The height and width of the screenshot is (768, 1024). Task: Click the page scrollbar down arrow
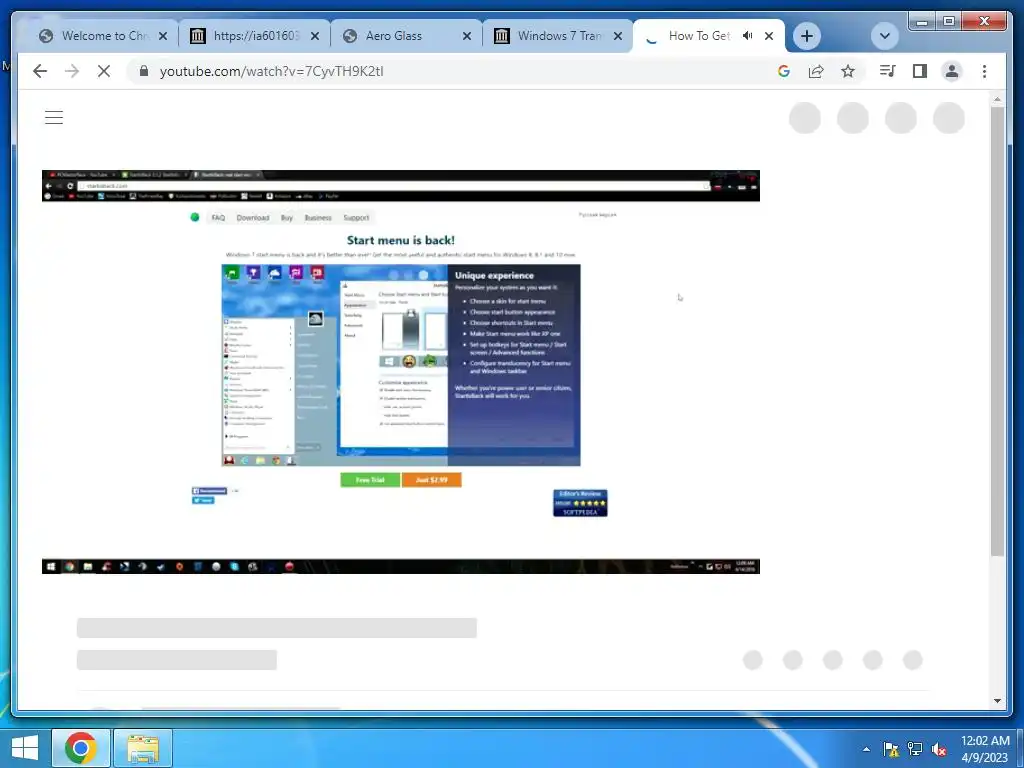[x=997, y=701]
